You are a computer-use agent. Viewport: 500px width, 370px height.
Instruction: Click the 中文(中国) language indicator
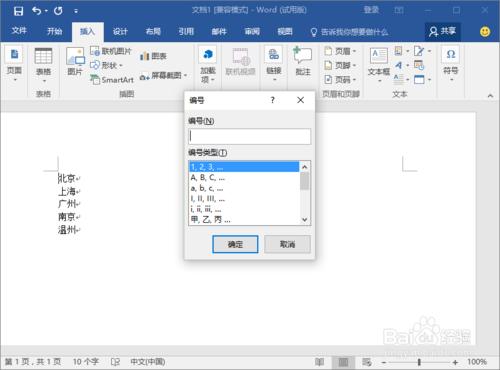click(148, 362)
